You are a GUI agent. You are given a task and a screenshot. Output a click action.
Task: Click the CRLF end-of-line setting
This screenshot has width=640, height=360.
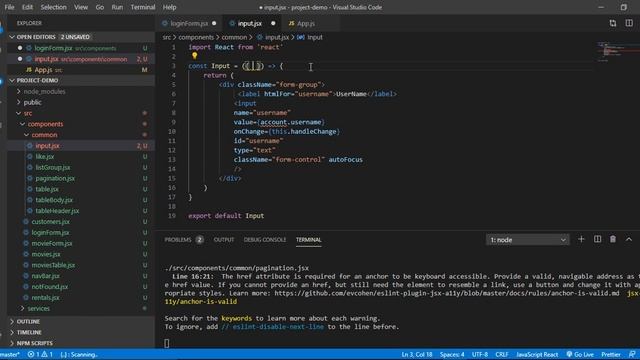click(x=502, y=354)
